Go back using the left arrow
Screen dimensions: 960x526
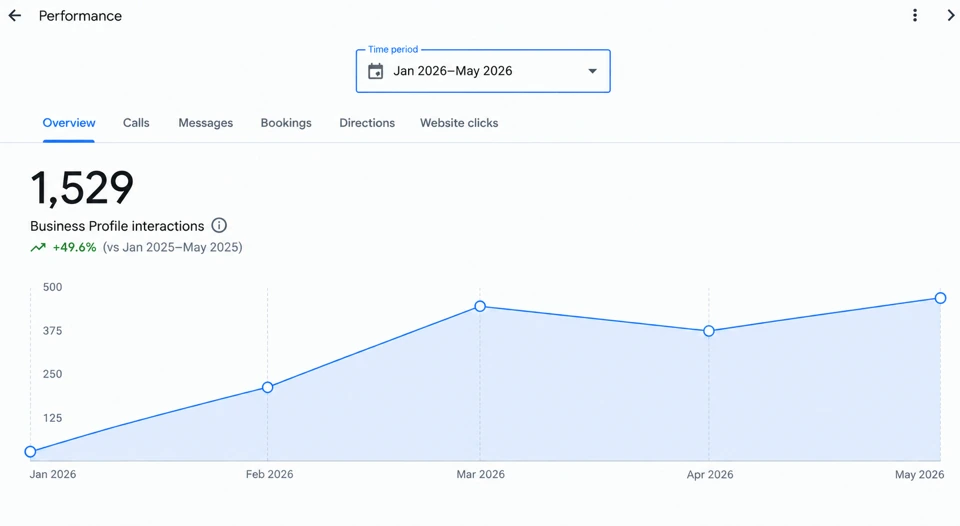coord(15,16)
